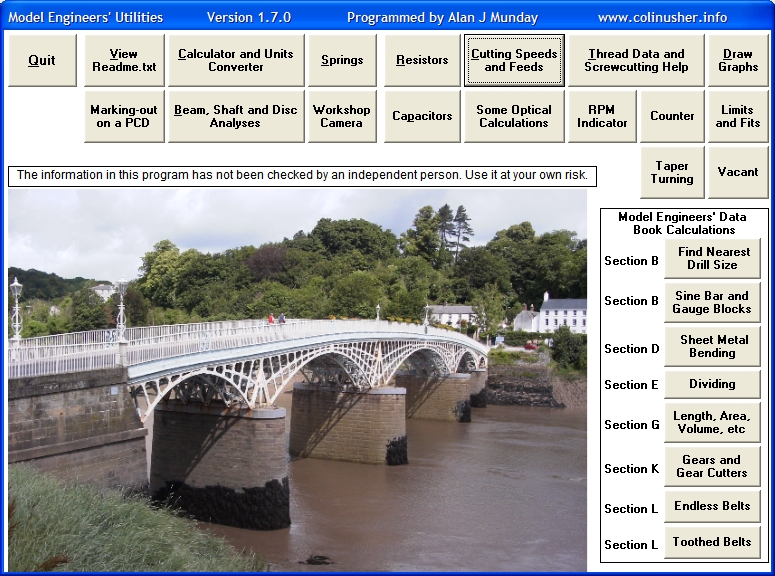Image resolution: width=775 pixels, height=576 pixels.
Task: Click the 'Model Engineers' Data Book Calculations' heading
Action: point(684,223)
